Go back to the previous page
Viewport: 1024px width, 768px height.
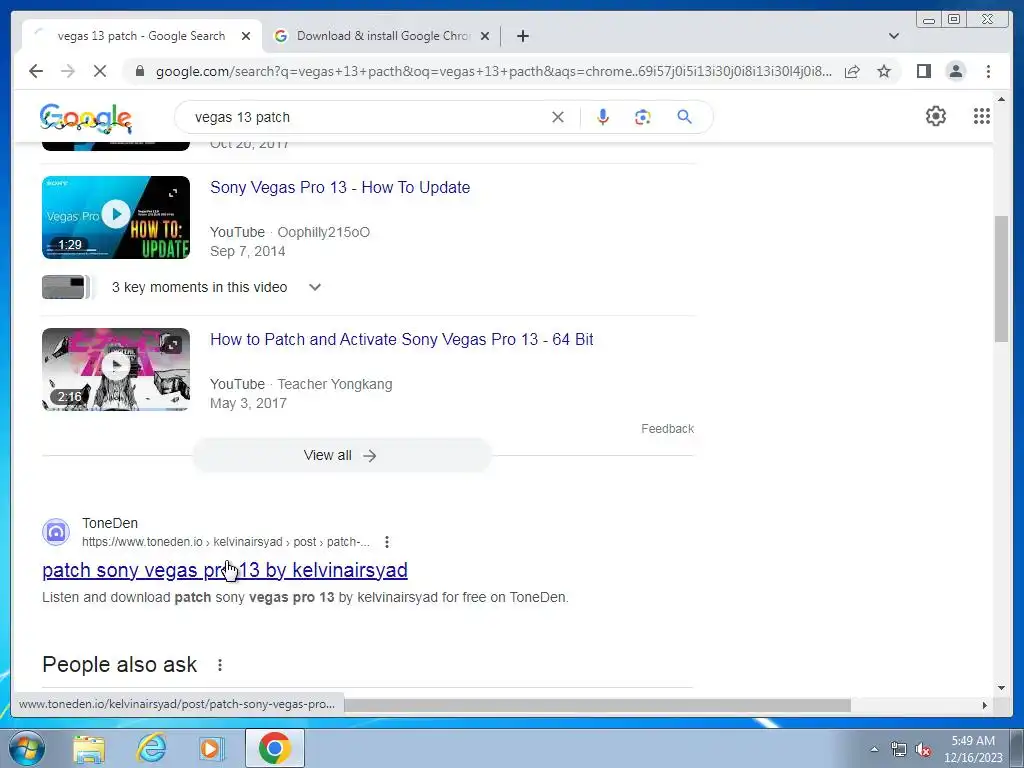[x=36, y=71]
